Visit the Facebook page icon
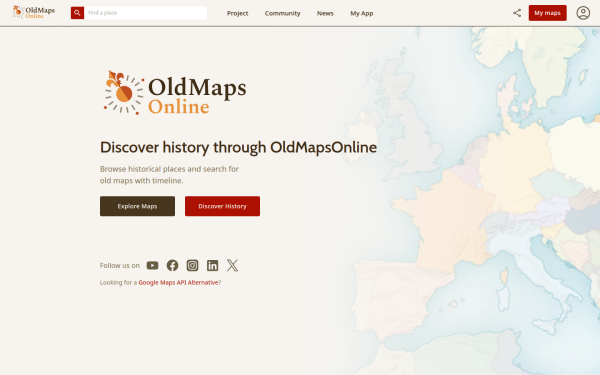600x375 pixels. [172, 265]
